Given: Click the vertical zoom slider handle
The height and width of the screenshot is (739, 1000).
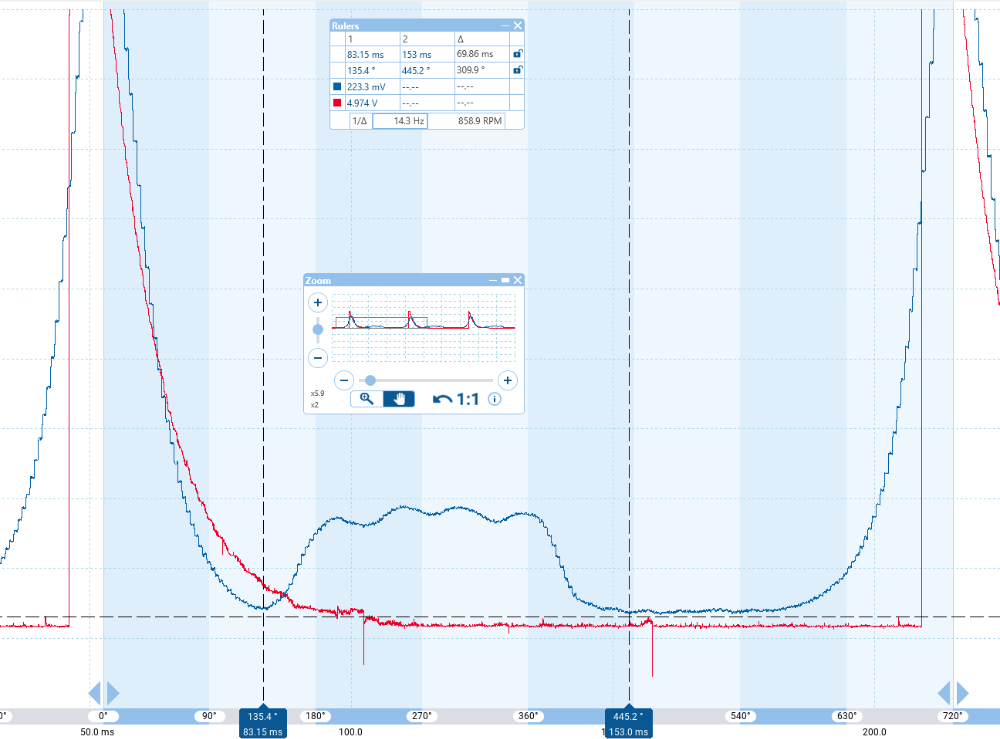Looking at the screenshot, I should pyautogui.click(x=318, y=329).
